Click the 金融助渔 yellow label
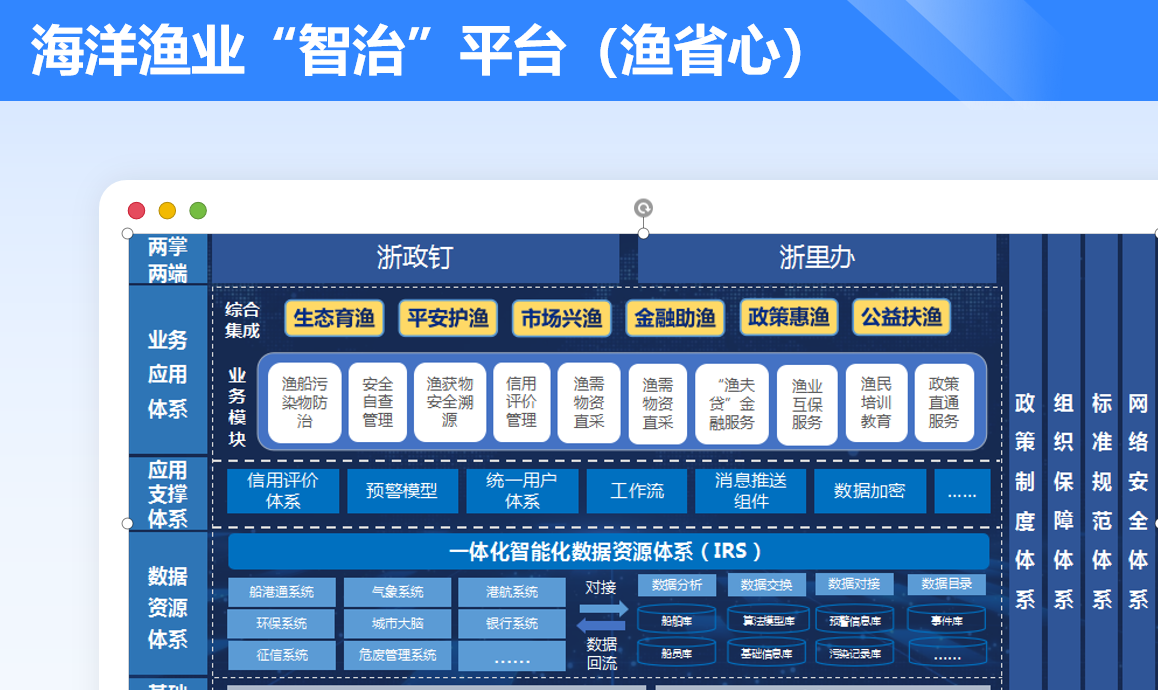 tap(675, 318)
